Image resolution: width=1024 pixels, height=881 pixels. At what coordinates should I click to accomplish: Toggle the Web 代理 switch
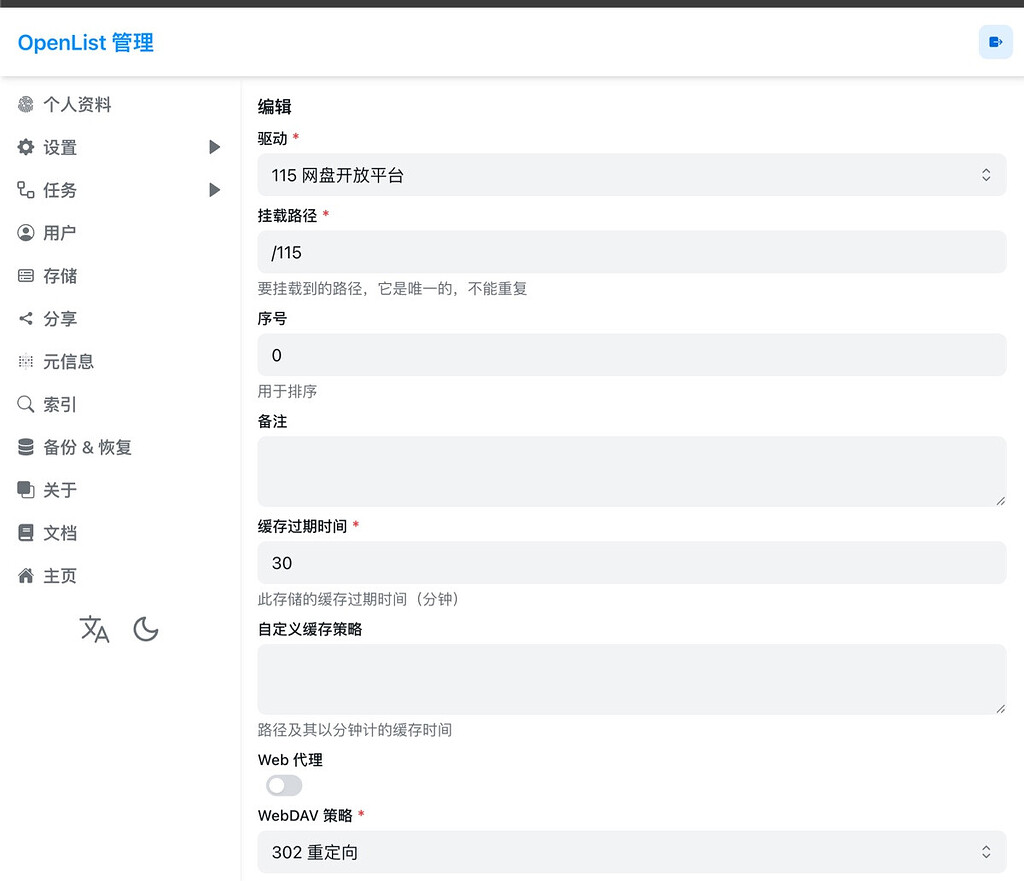pyautogui.click(x=284, y=785)
